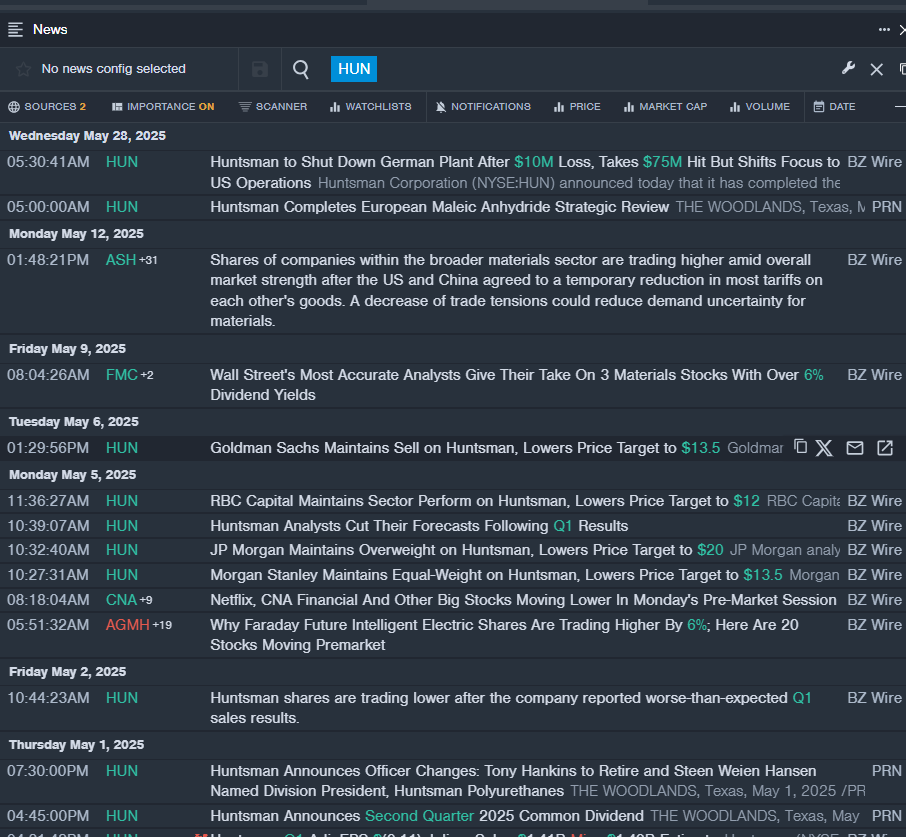Open the Market Cap filter

[665, 107]
